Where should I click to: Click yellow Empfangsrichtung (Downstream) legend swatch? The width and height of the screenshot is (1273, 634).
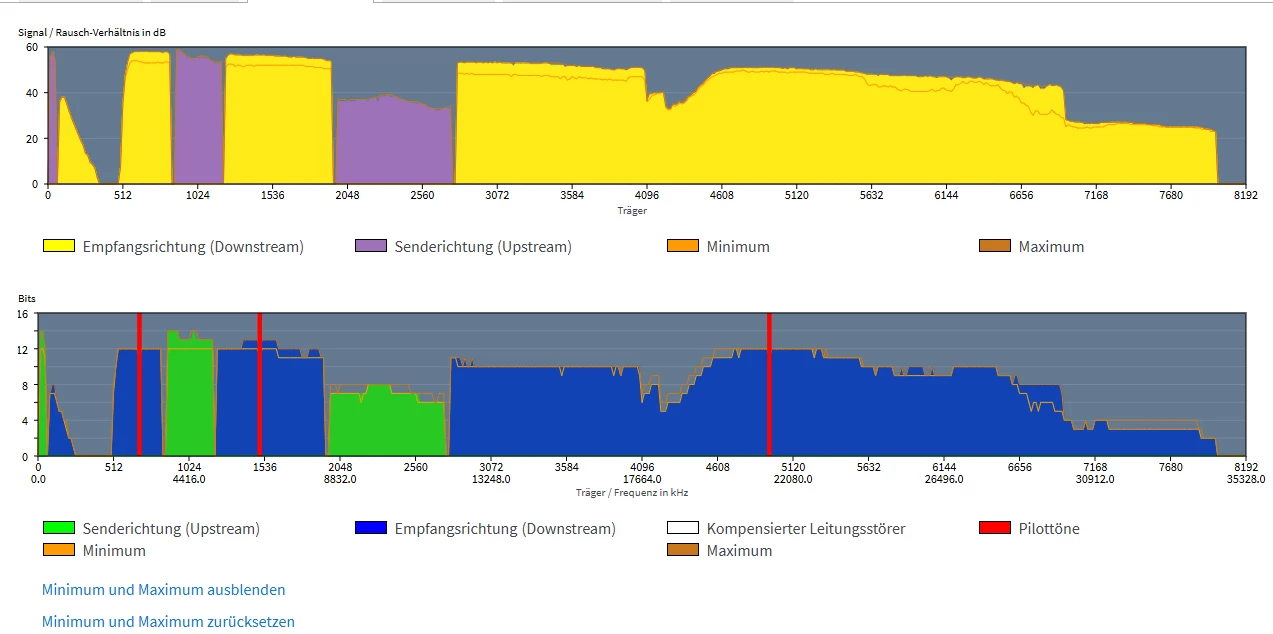pyautogui.click(x=59, y=246)
